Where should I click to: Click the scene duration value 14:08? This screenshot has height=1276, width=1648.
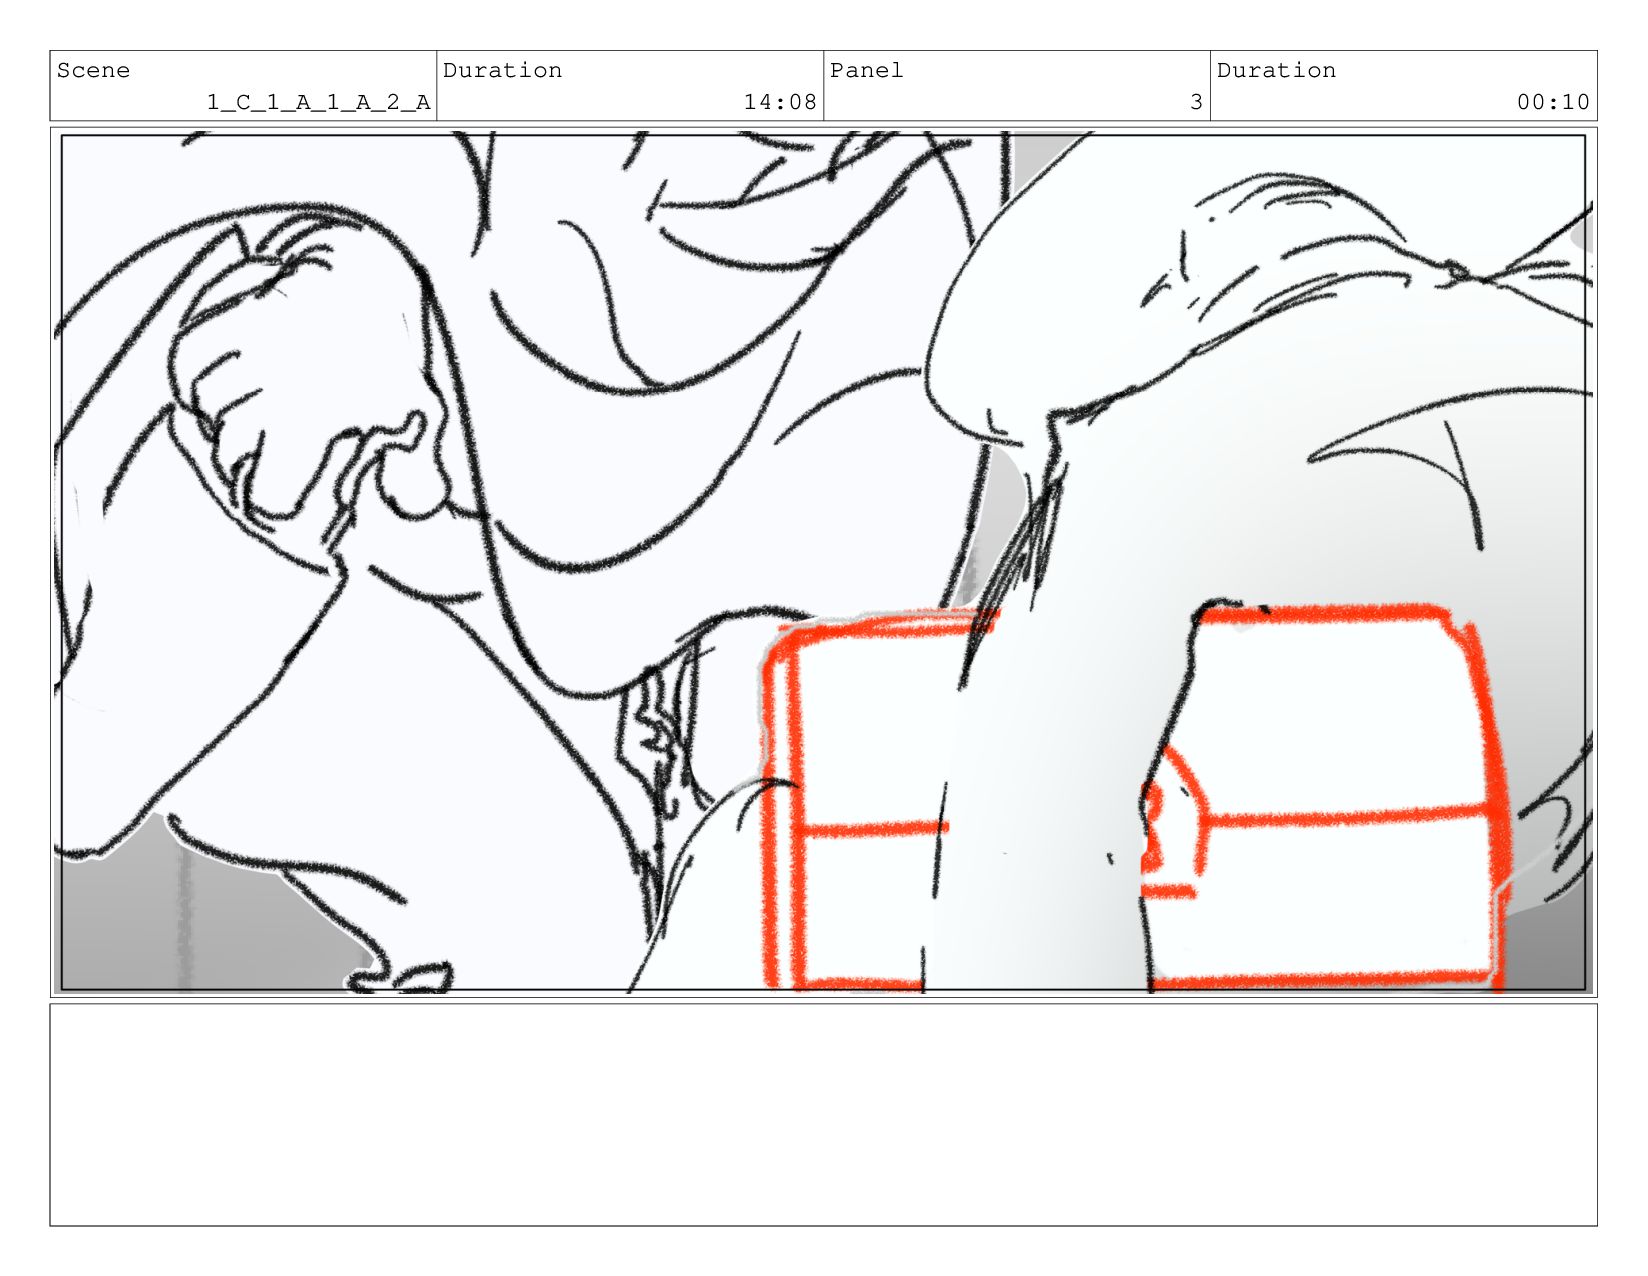tap(780, 102)
